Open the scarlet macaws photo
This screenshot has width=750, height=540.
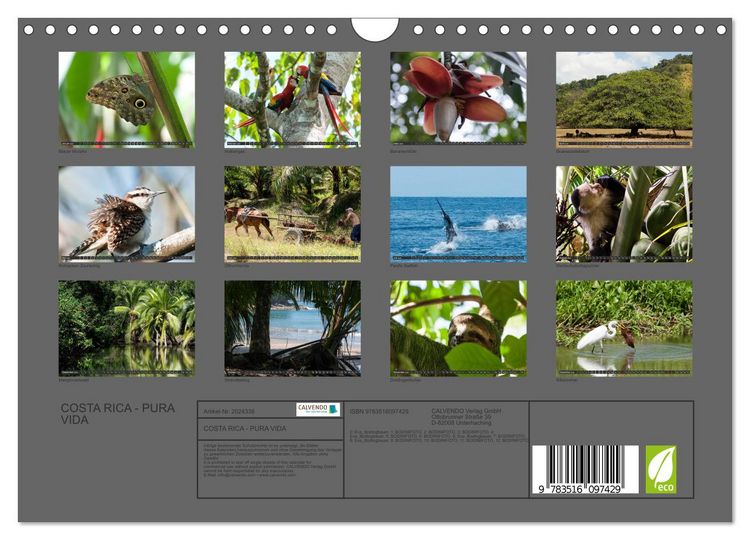coord(293,99)
